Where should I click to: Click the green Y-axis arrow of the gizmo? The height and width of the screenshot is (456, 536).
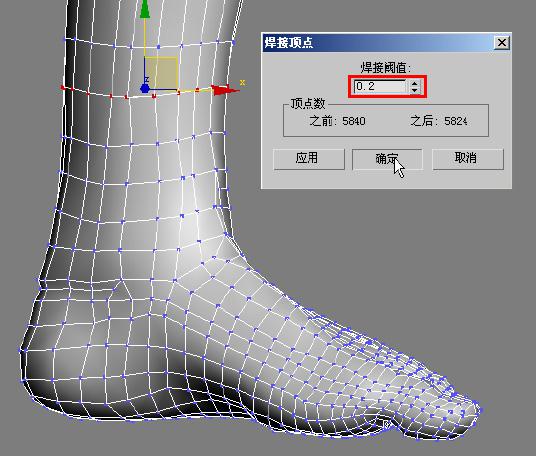(145, 8)
